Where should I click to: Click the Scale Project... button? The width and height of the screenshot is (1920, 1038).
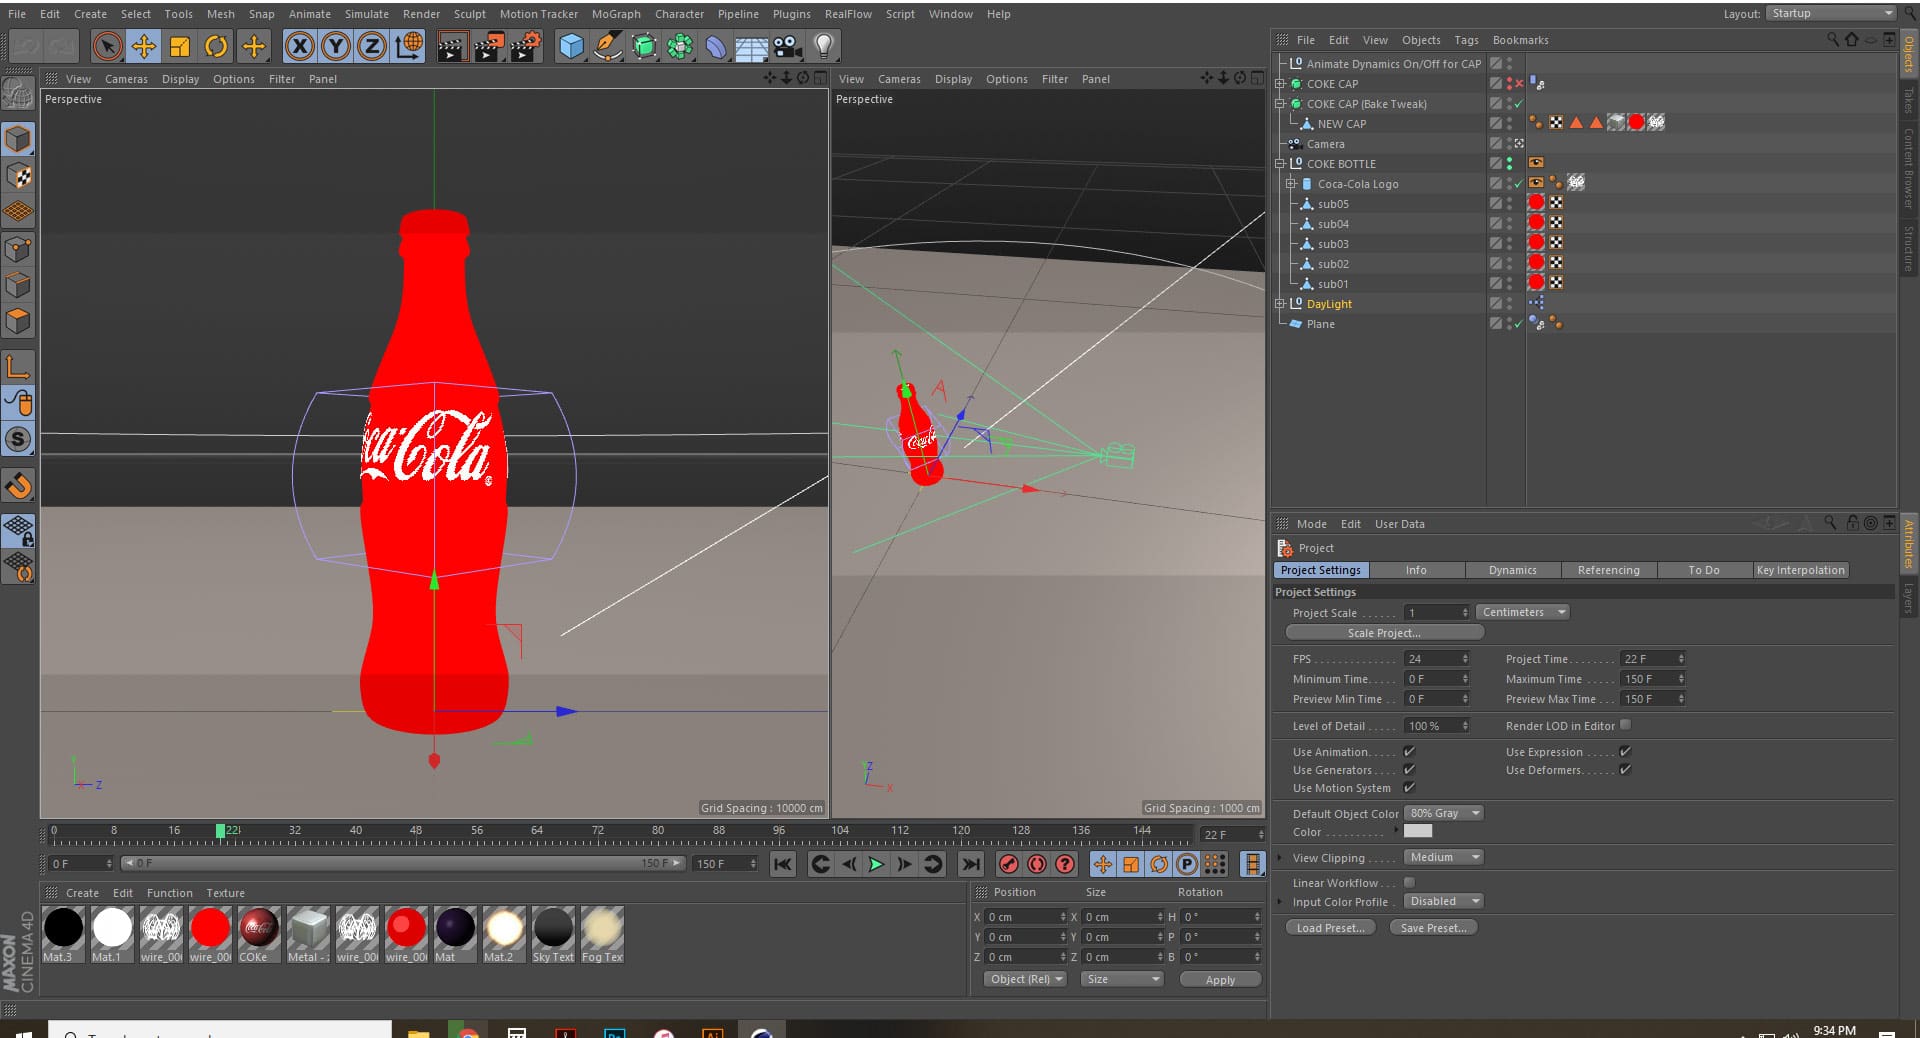1384,633
